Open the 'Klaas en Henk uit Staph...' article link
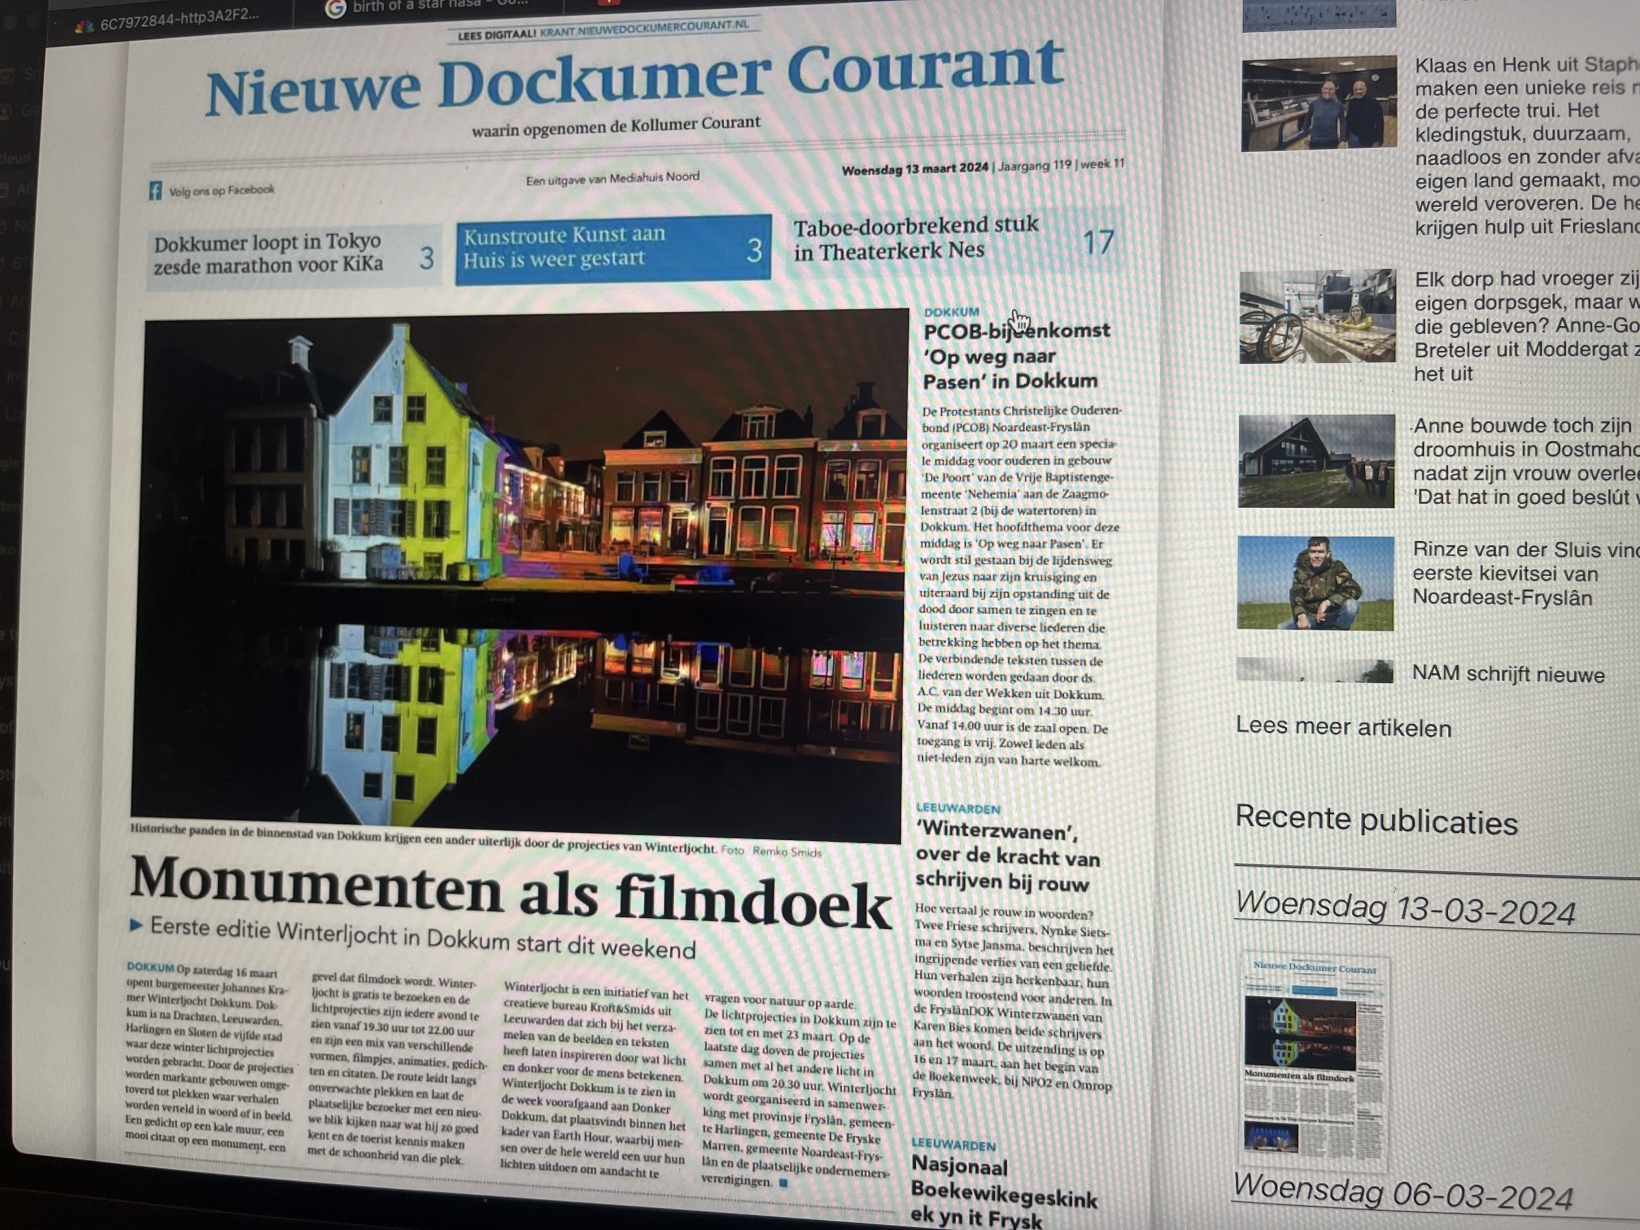This screenshot has width=1640, height=1230. pyautogui.click(x=1527, y=146)
